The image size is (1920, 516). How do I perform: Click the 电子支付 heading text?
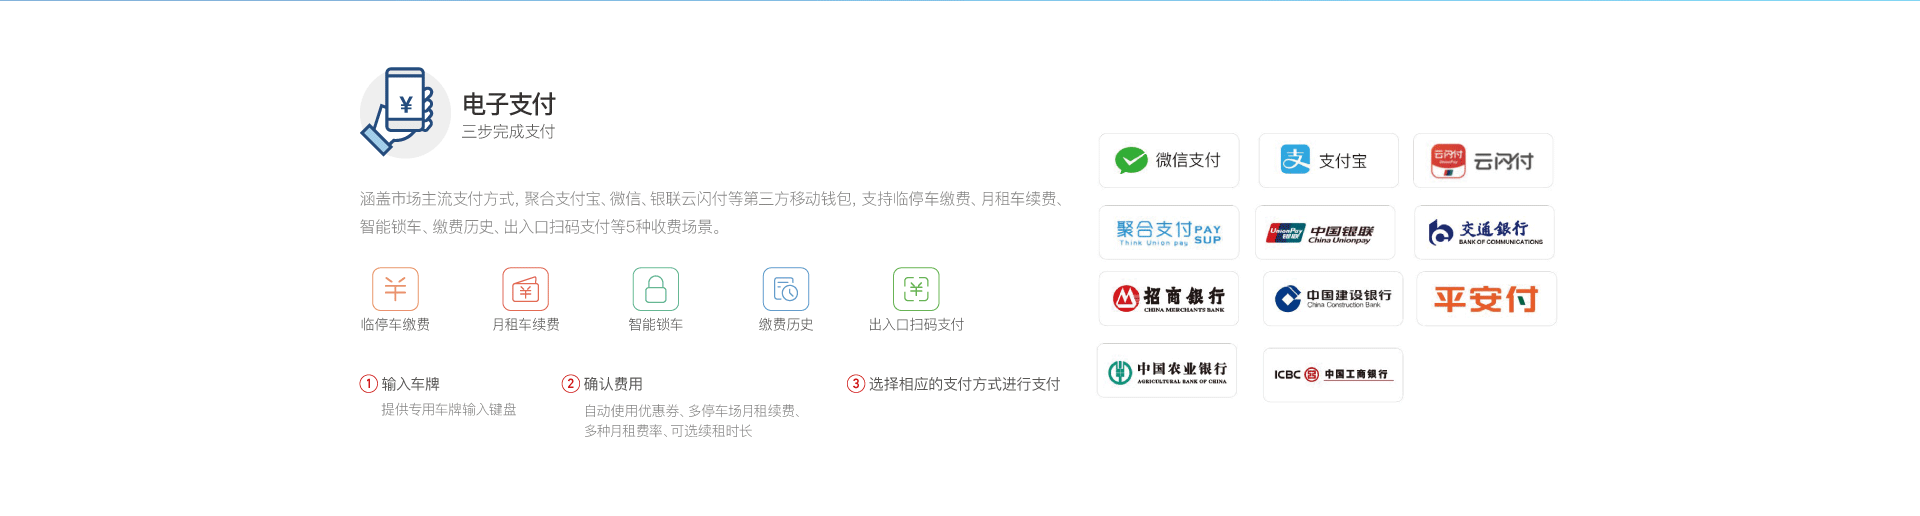[508, 104]
